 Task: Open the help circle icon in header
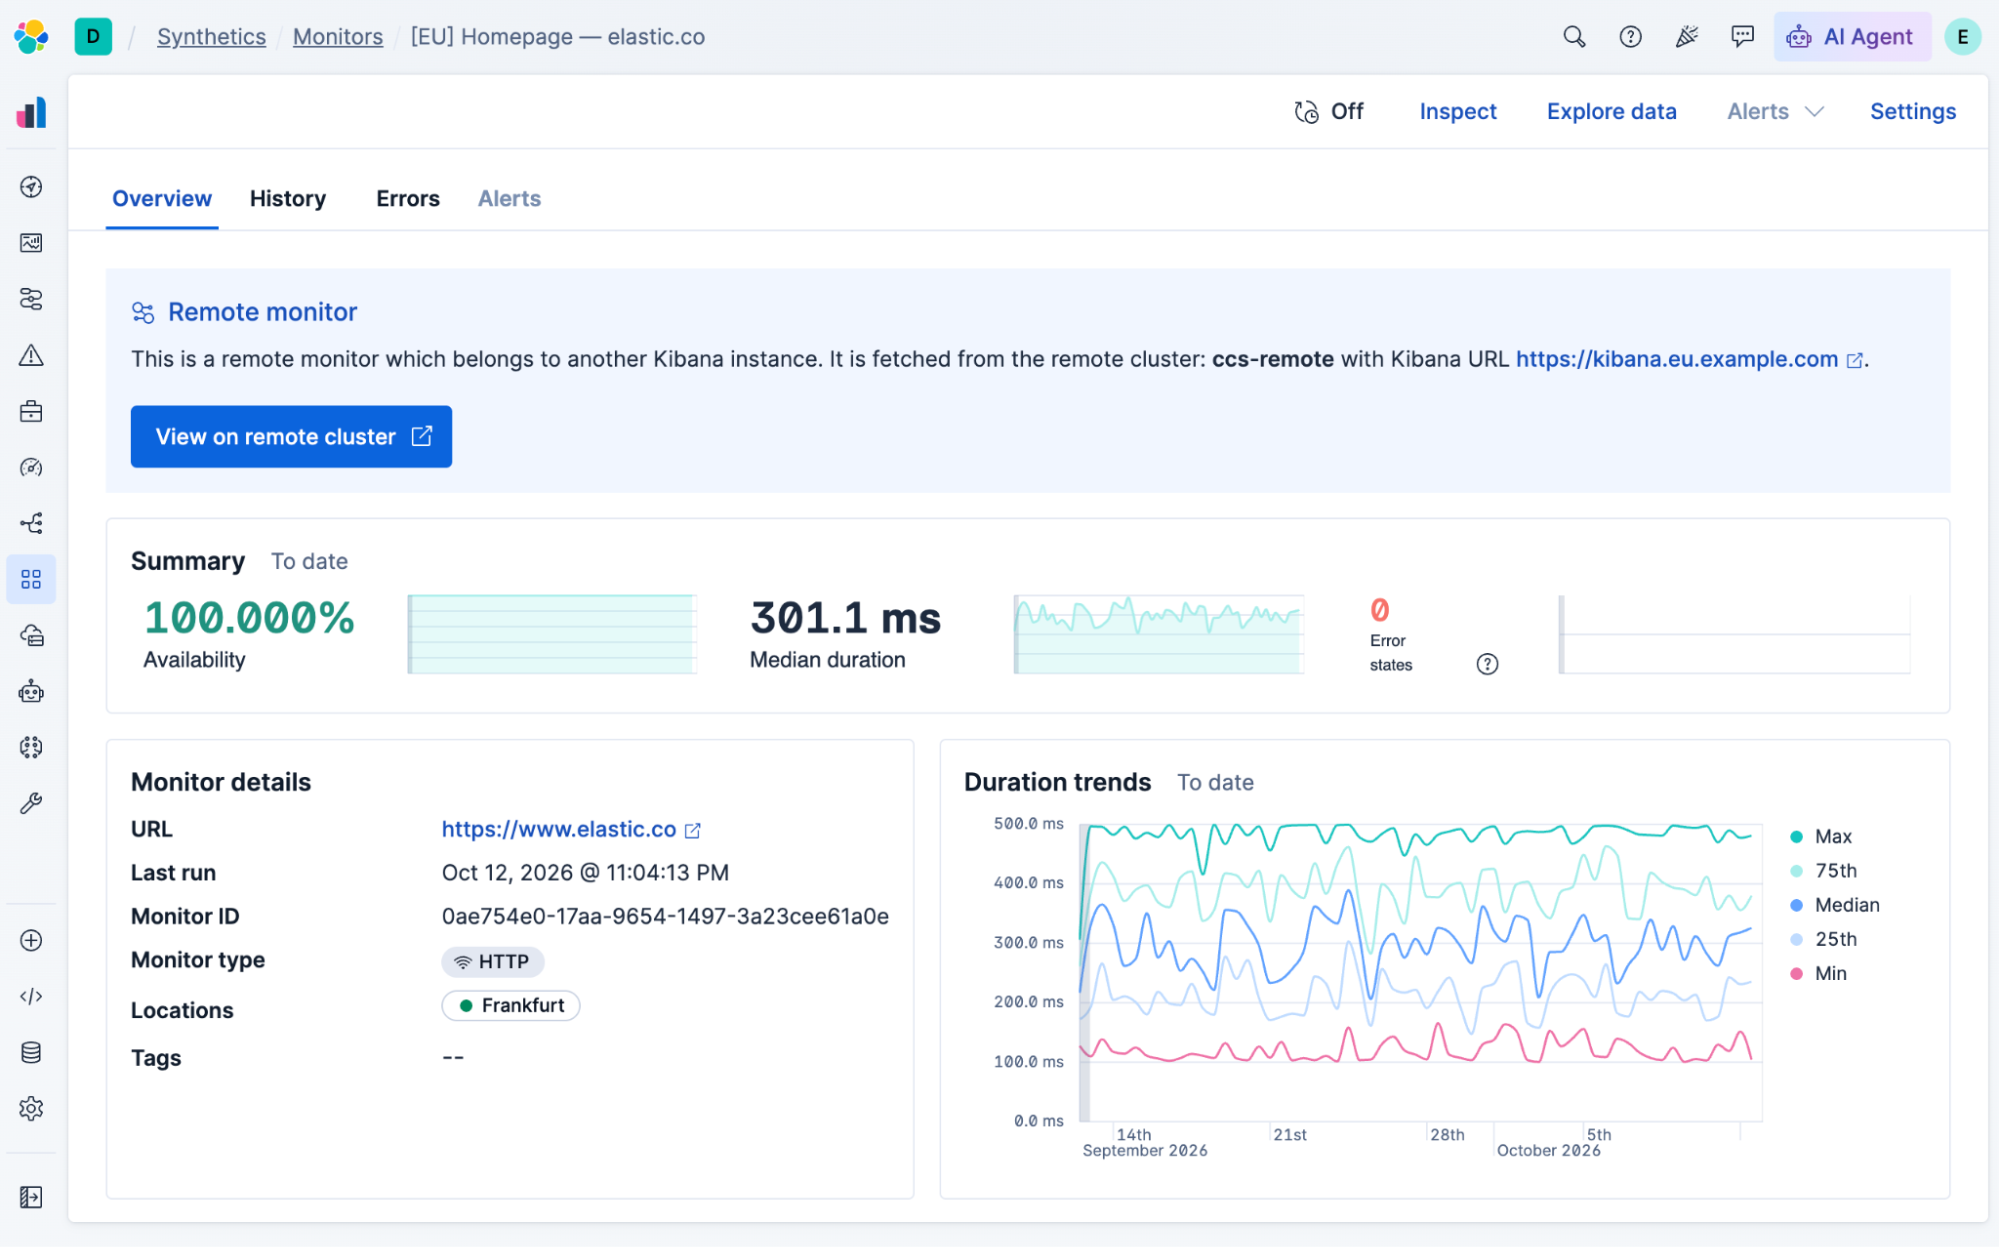1630,37
